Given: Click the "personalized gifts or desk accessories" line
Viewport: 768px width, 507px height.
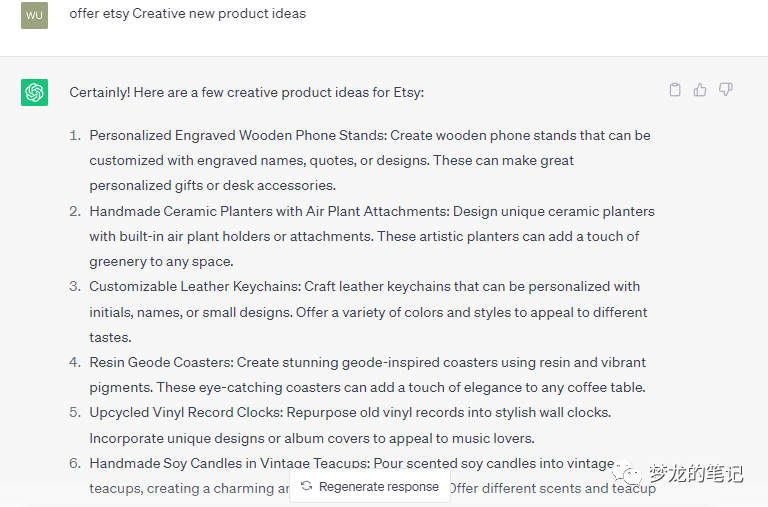Looking at the screenshot, I should click(x=212, y=185).
